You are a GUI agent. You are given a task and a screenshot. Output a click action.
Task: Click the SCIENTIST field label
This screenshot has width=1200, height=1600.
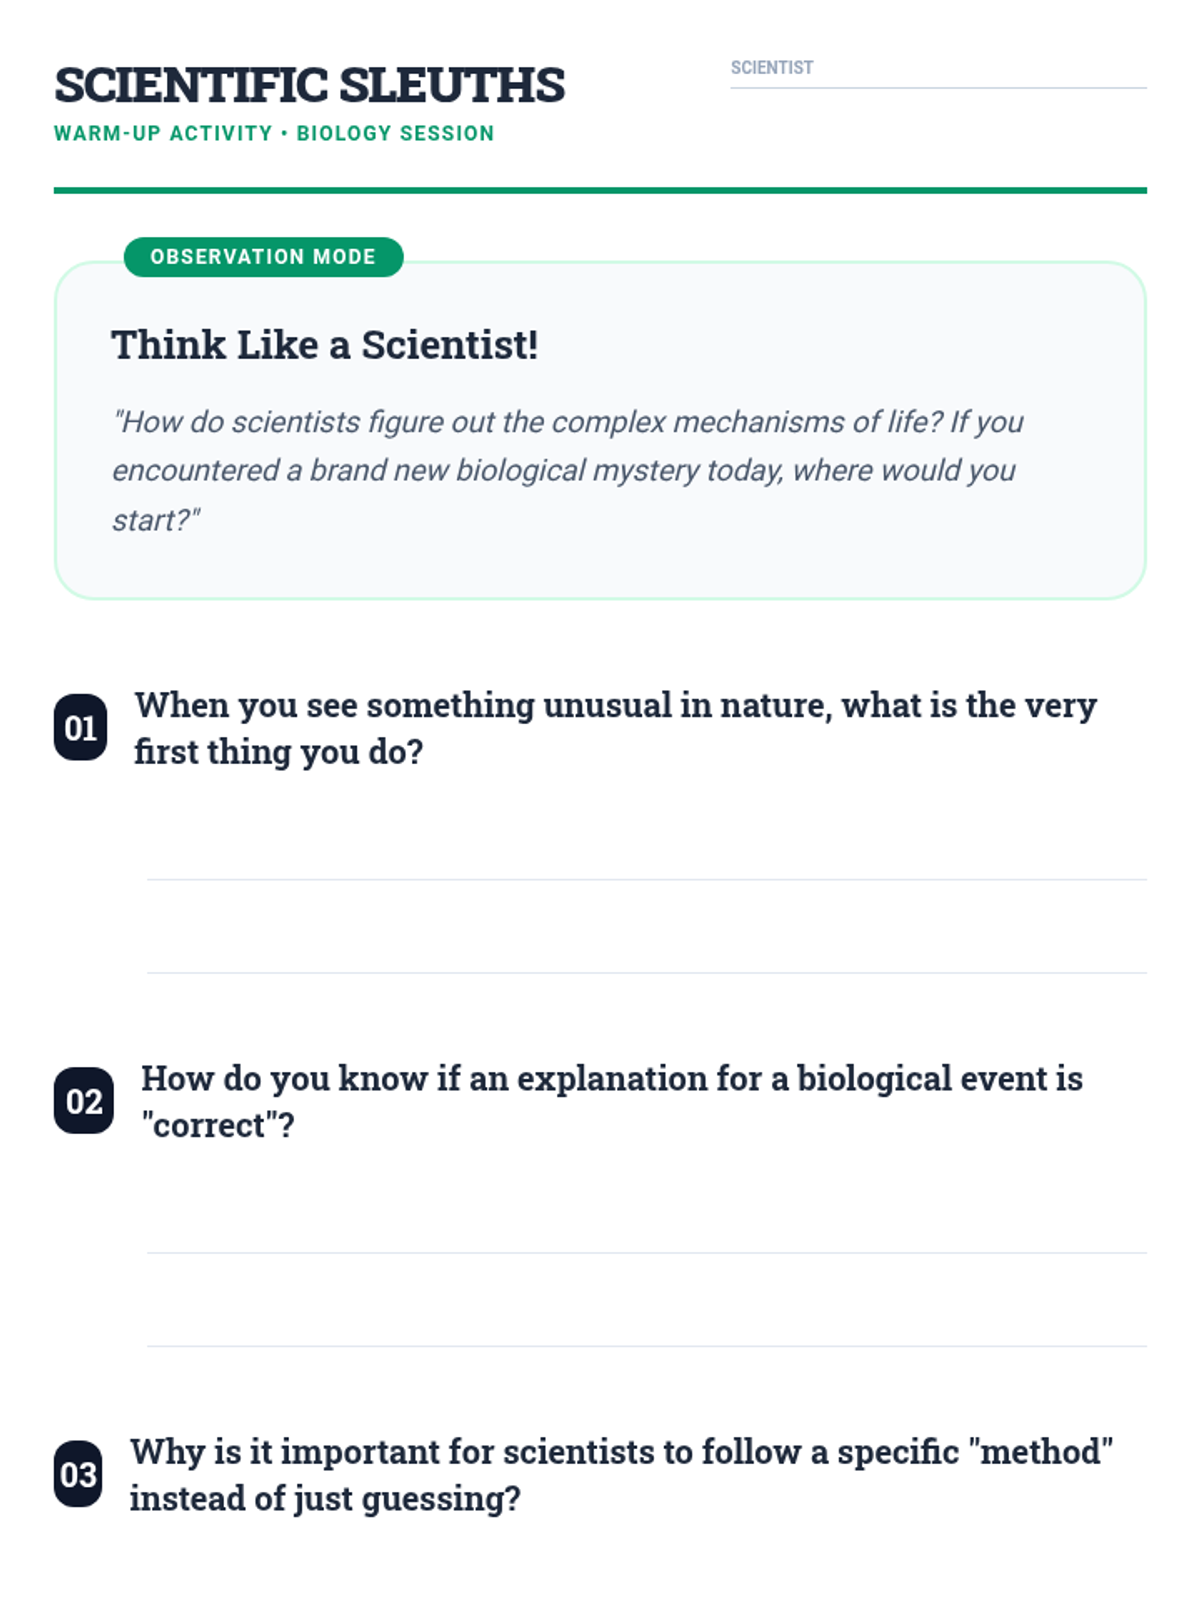(771, 68)
